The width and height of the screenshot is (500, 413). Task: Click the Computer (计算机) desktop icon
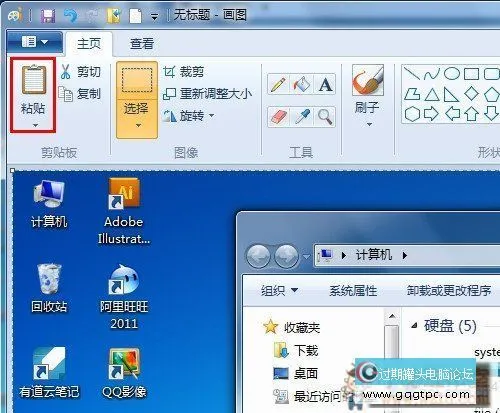(49, 204)
